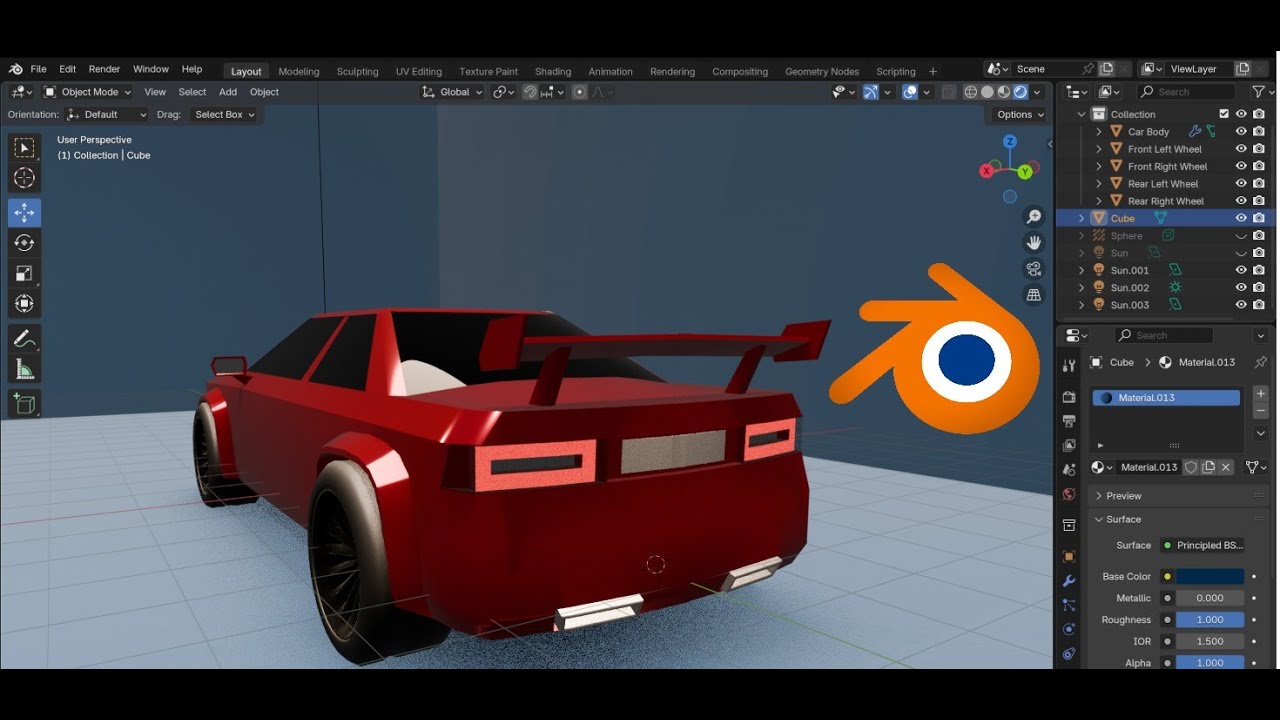This screenshot has height=720, width=1280.
Task: Toggle eye icon for Sun.001
Action: point(1241,270)
